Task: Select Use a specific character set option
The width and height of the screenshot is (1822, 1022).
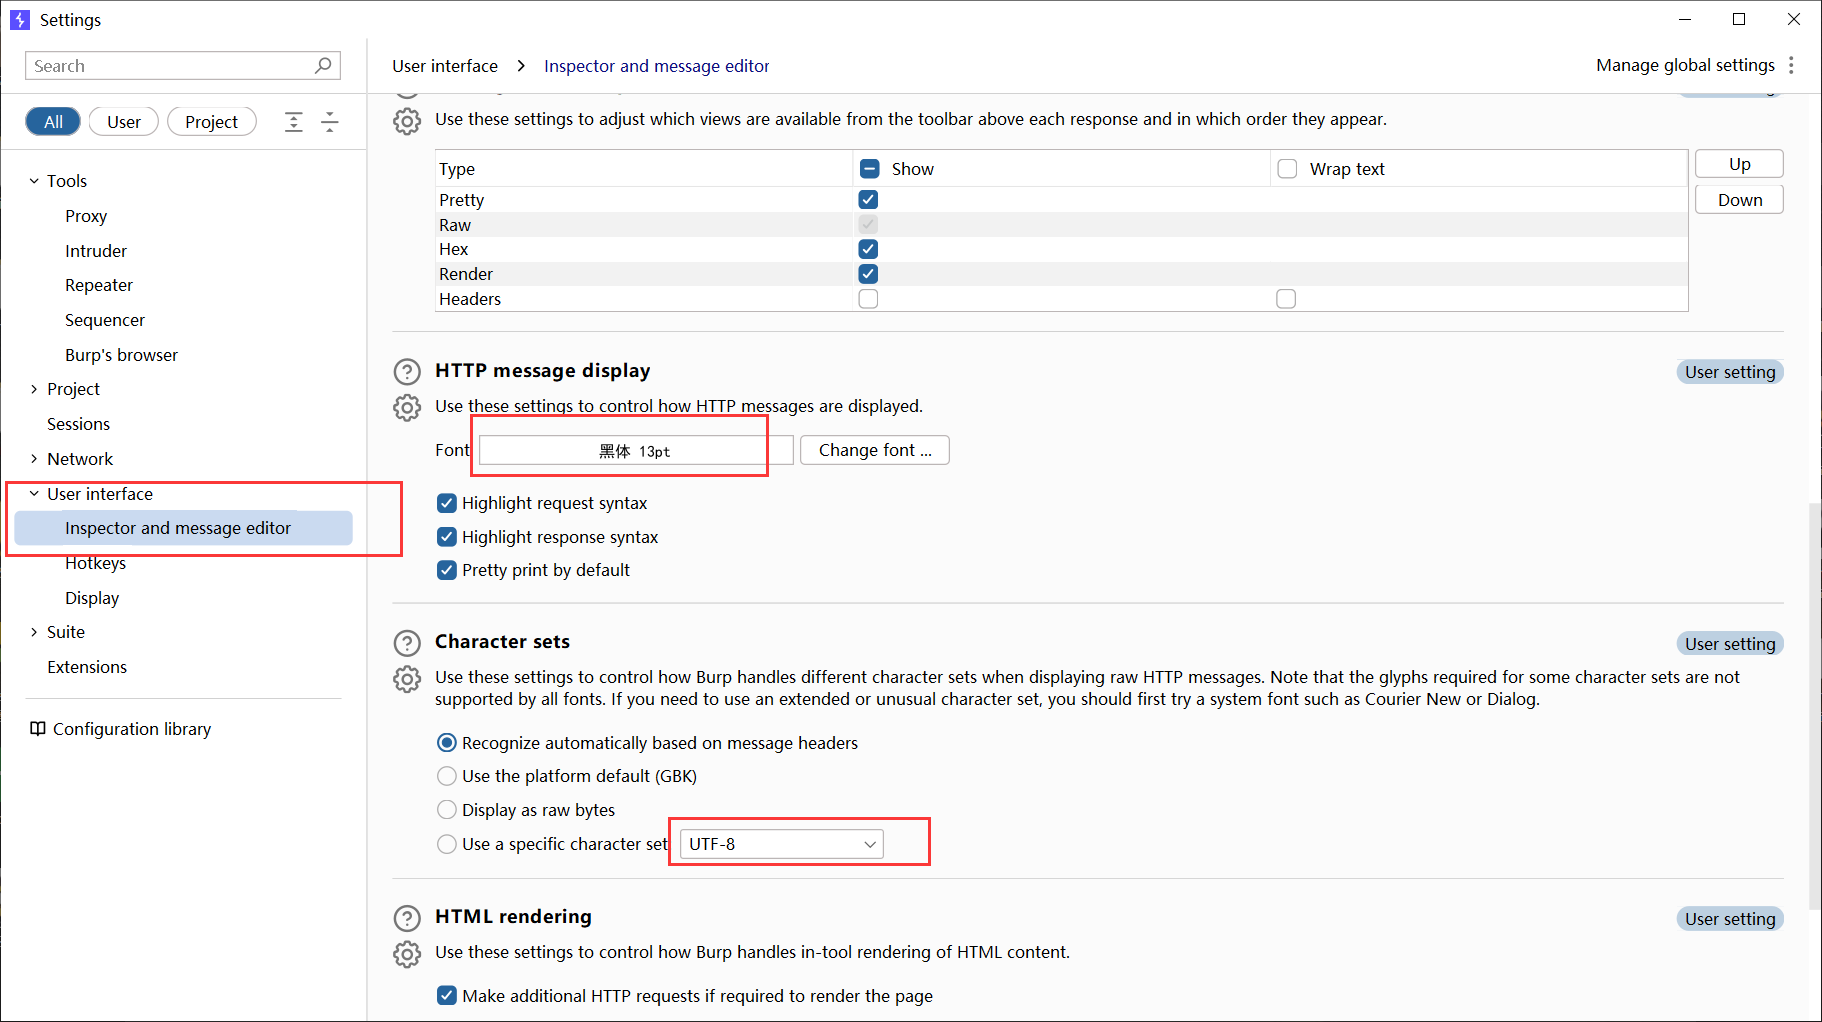Action: tap(447, 844)
